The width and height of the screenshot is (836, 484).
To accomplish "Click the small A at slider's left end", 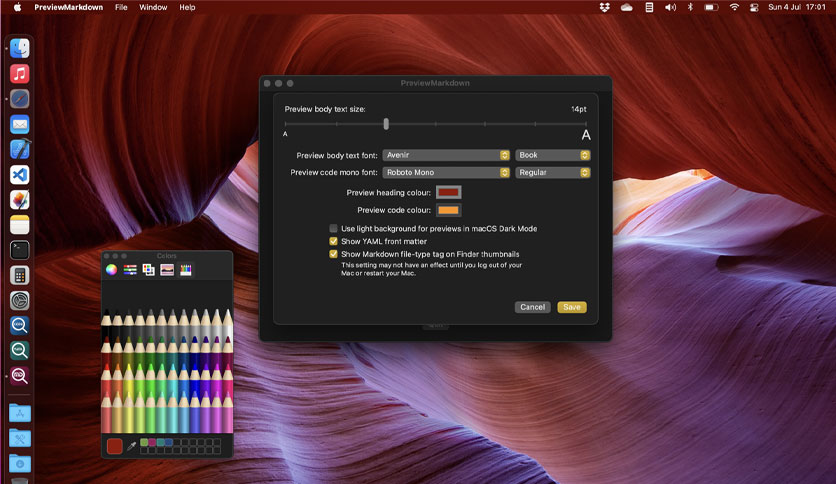I will (x=285, y=134).
